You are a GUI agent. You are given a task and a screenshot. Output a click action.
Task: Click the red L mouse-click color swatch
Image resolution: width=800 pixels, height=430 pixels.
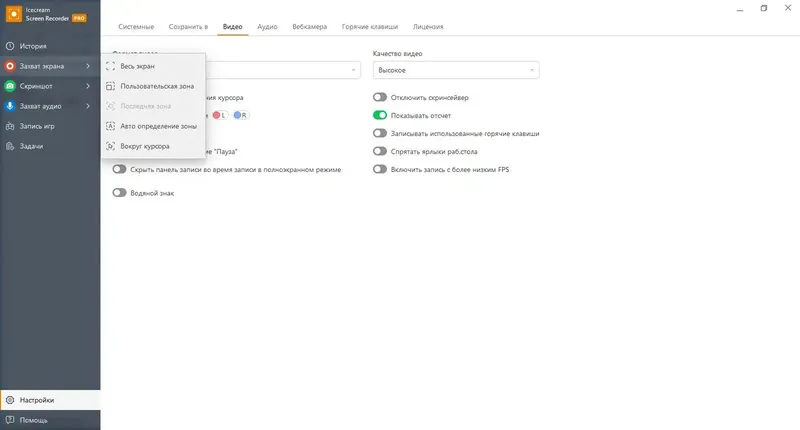click(x=219, y=115)
